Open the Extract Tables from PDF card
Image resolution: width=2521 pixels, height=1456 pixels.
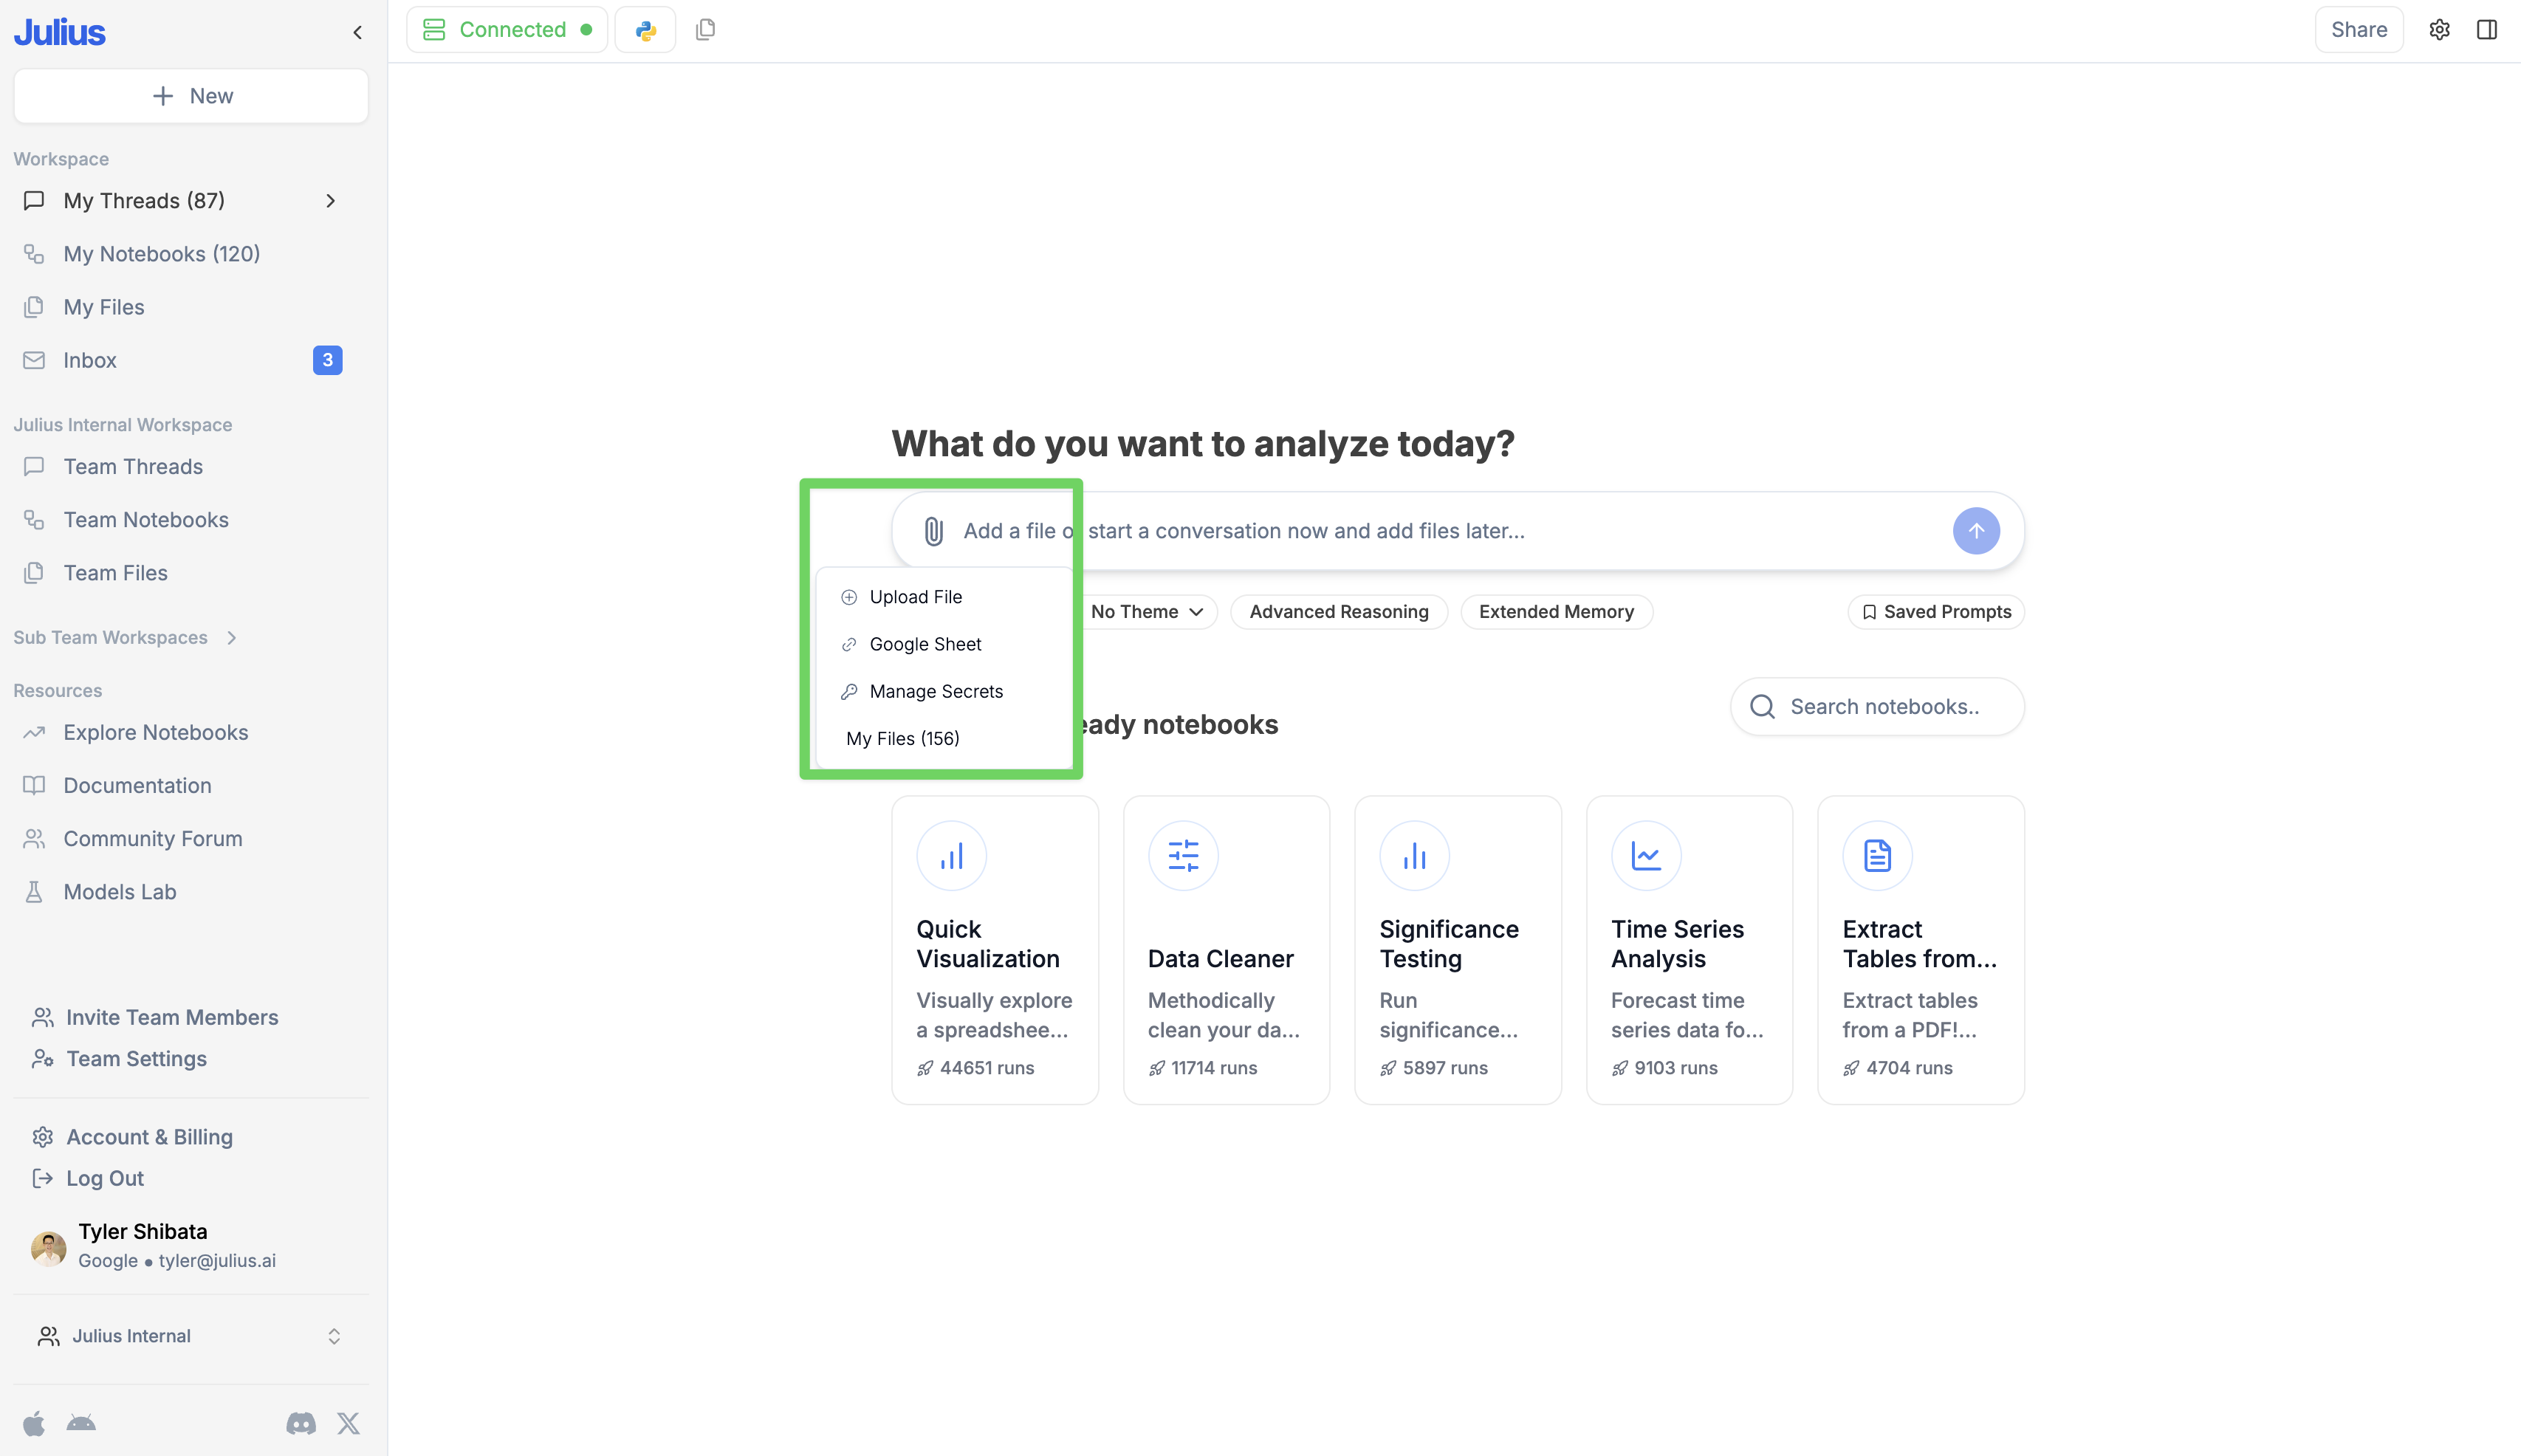point(1921,950)
